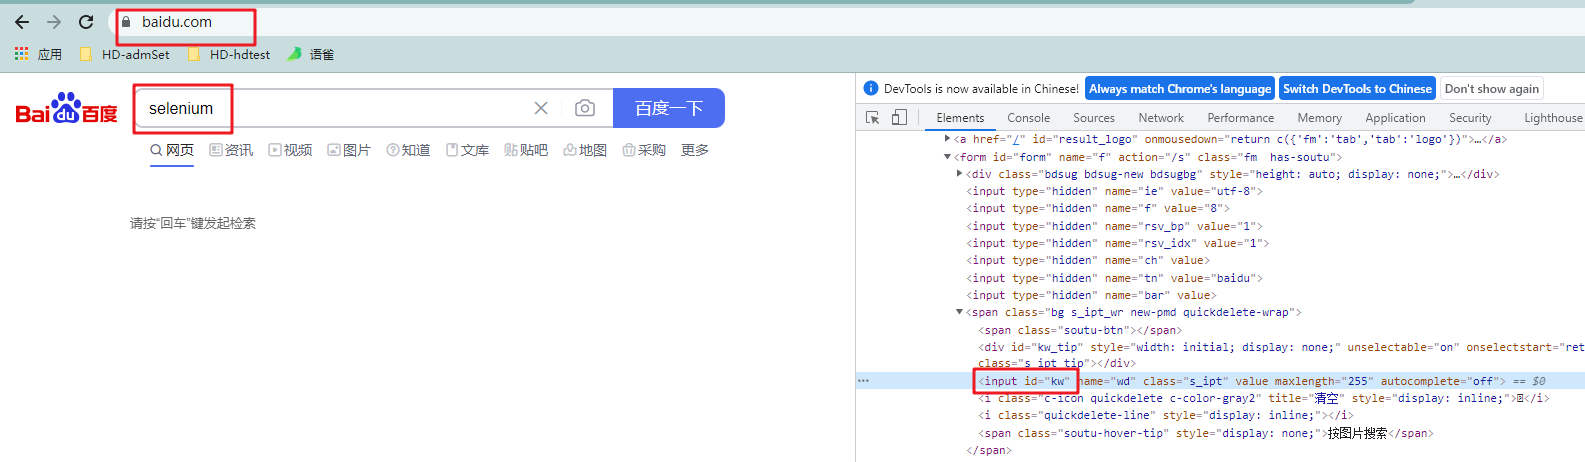Click Switch DevTools to Chinese button
Image resolution: width=1585 pixels, height=462 pixels.
pos(1358,88)
